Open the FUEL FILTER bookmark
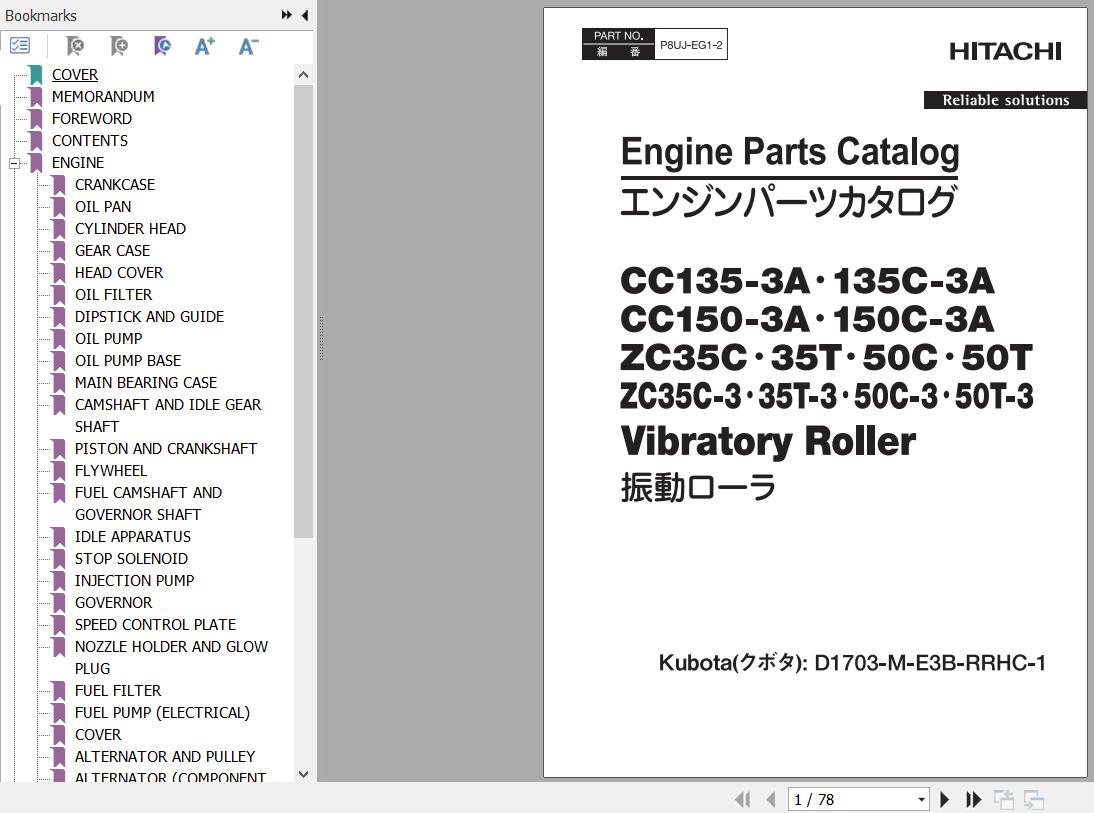The image size is (1094, 813). pyautogui.click(x=118, y=690)
